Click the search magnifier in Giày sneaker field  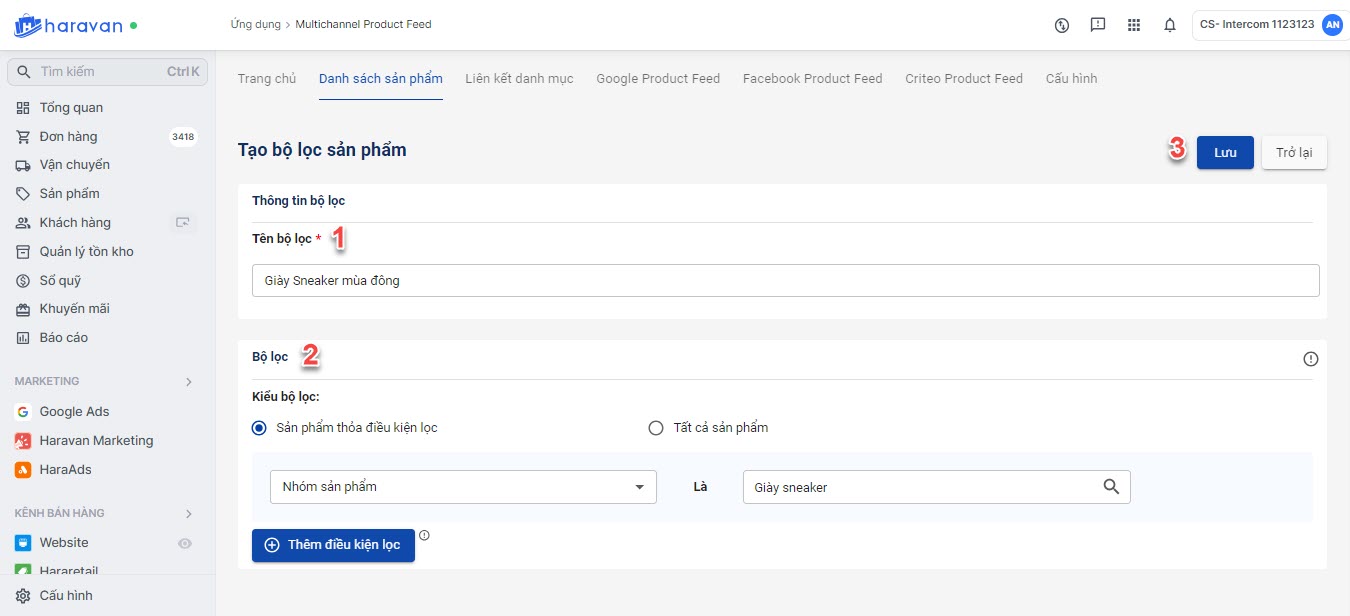1111,487
